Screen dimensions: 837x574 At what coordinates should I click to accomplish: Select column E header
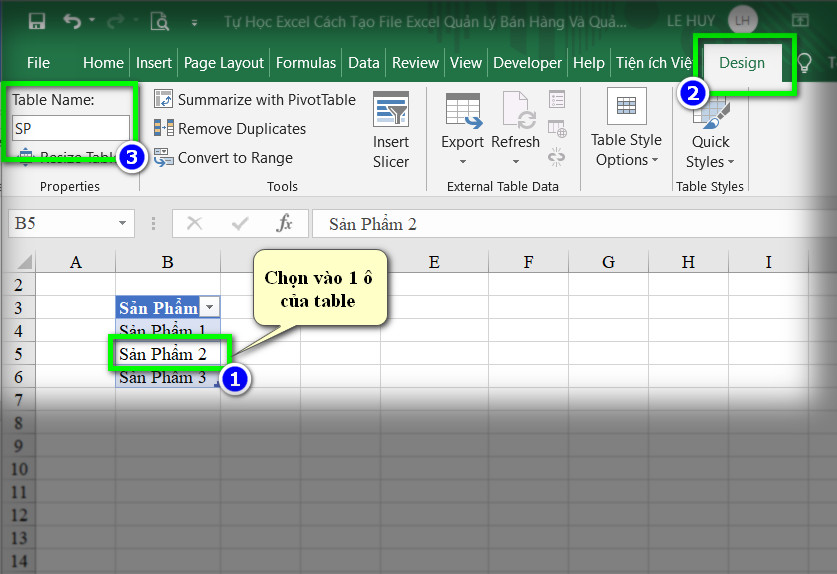[x=434, y=262]
